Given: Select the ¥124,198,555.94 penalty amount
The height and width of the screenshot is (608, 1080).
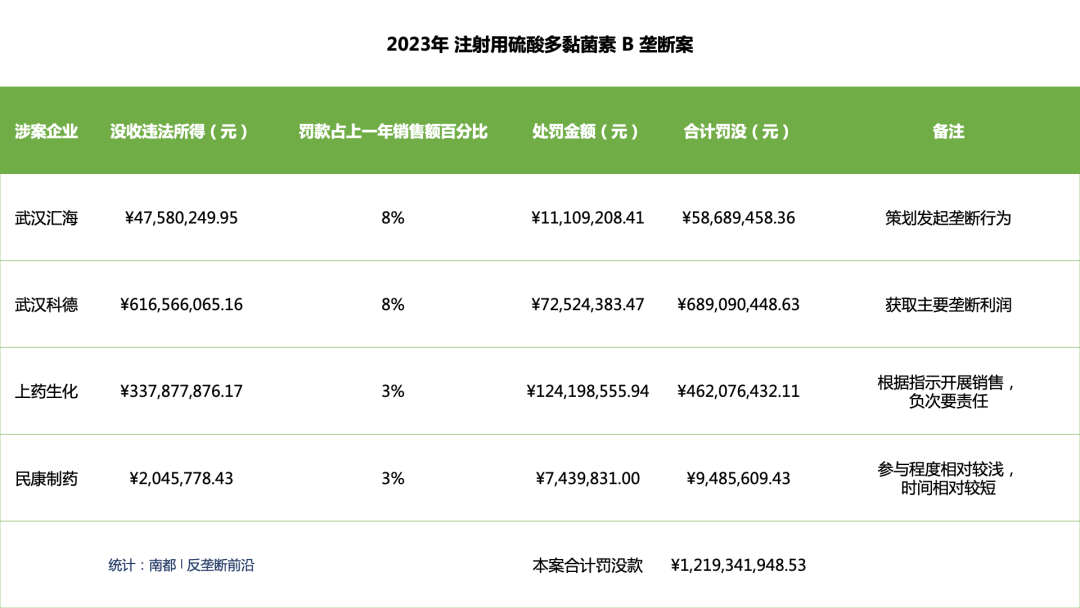Looking at the screenshot, I should [589, 392].
